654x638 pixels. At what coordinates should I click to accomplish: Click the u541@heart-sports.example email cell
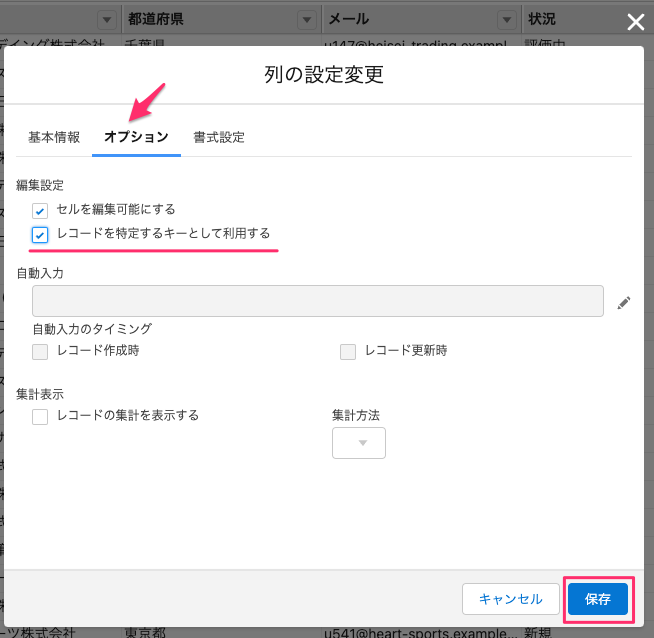421,633
